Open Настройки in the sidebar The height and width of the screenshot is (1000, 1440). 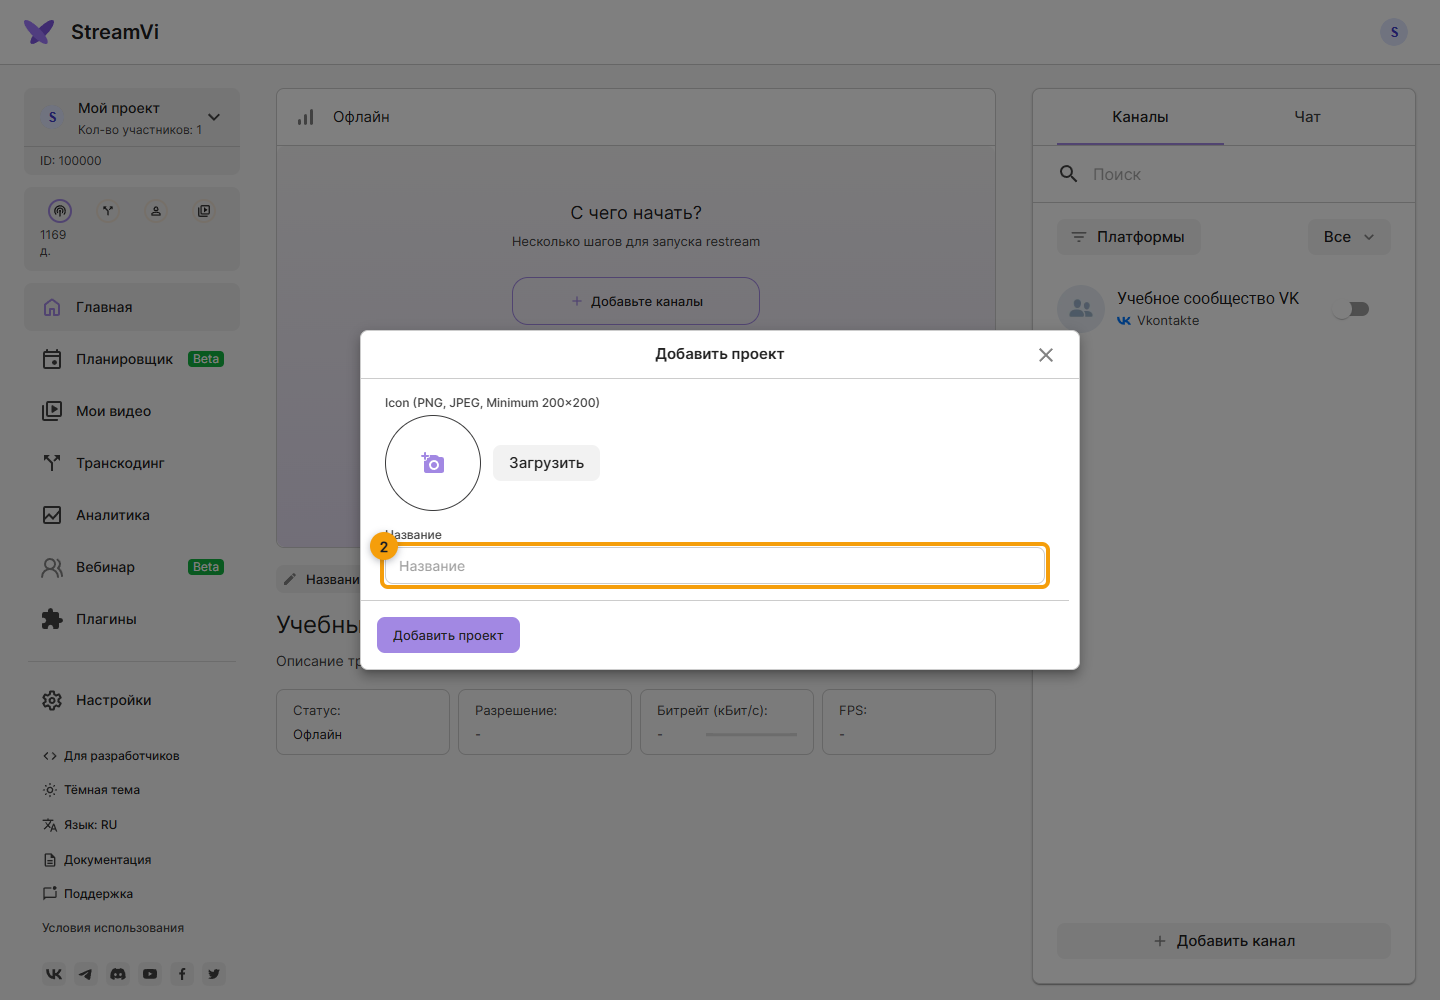(x=132, y=700)
